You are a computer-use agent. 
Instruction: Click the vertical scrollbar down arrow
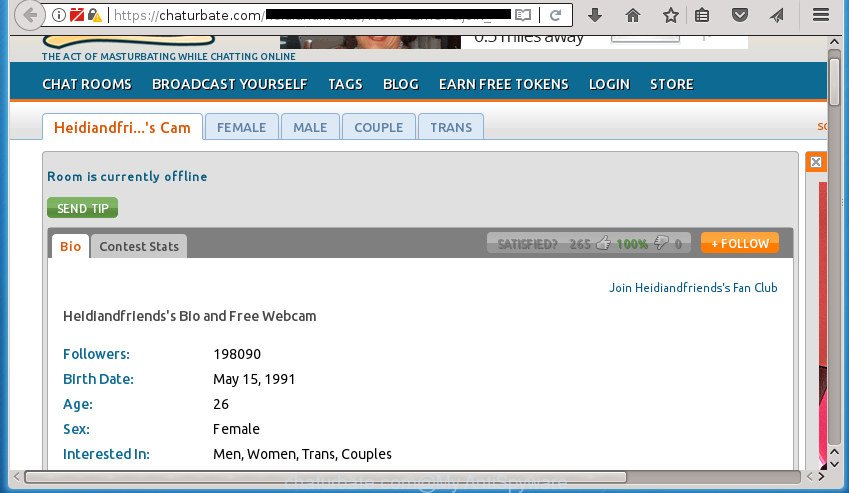[x=834, y=464]
